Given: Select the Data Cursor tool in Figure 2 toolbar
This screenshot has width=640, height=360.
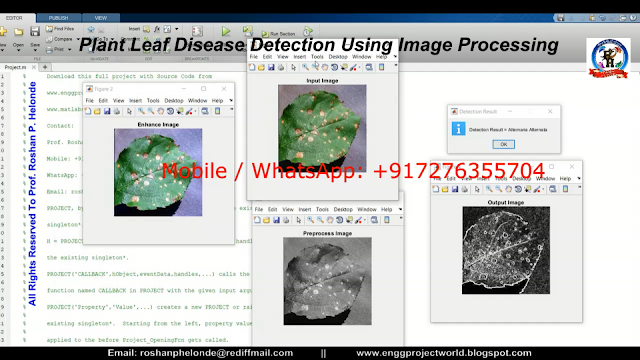Looking at the screenshot, I should point(180,111).
